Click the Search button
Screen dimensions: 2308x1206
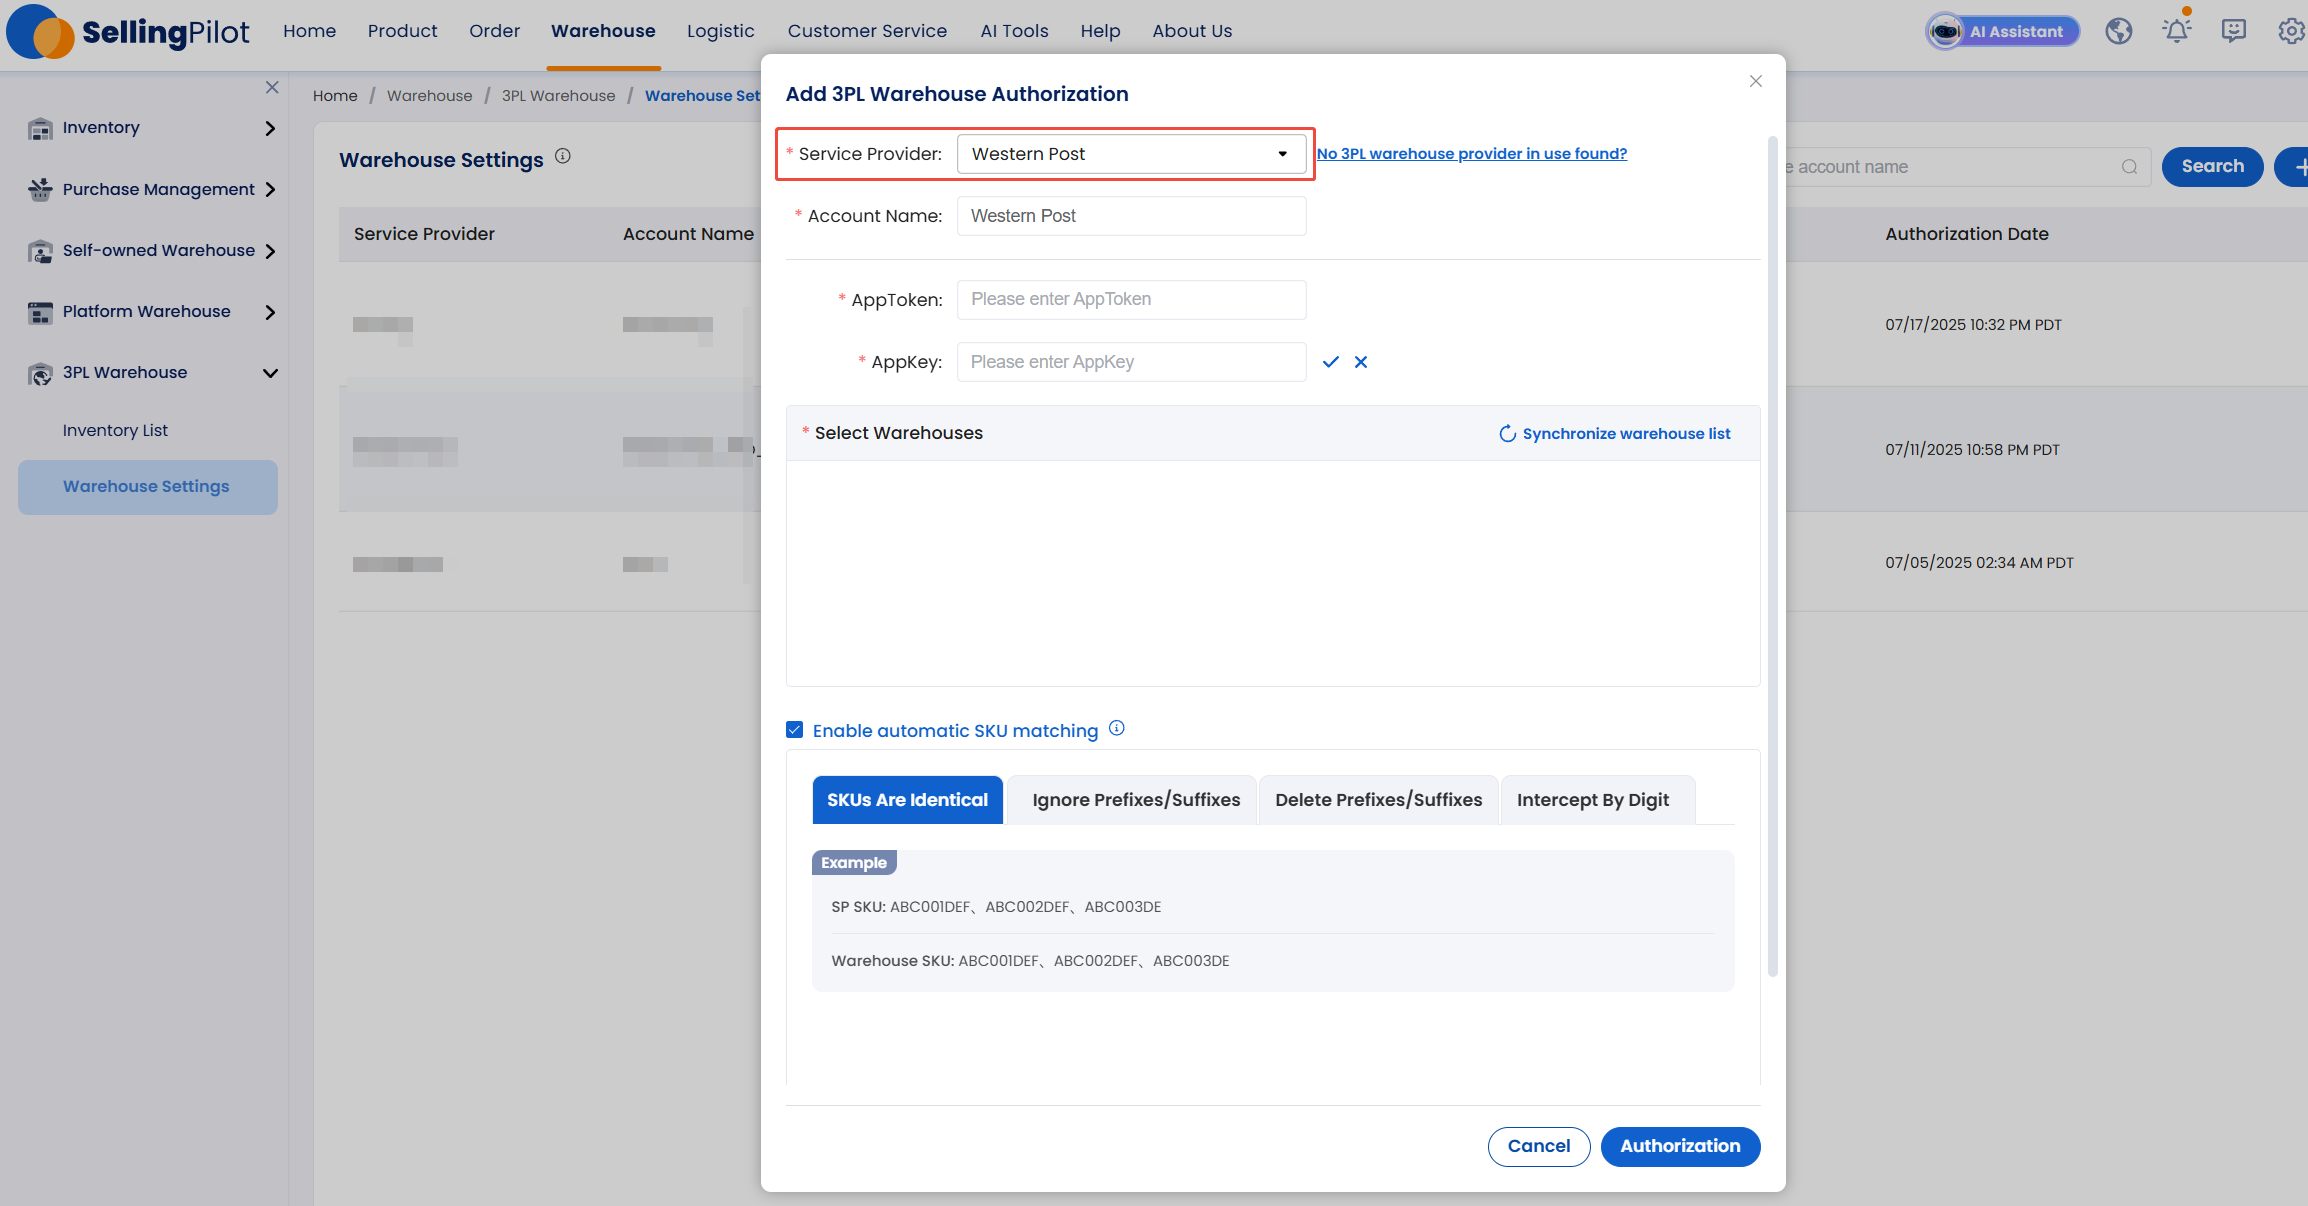point(2212,167)
